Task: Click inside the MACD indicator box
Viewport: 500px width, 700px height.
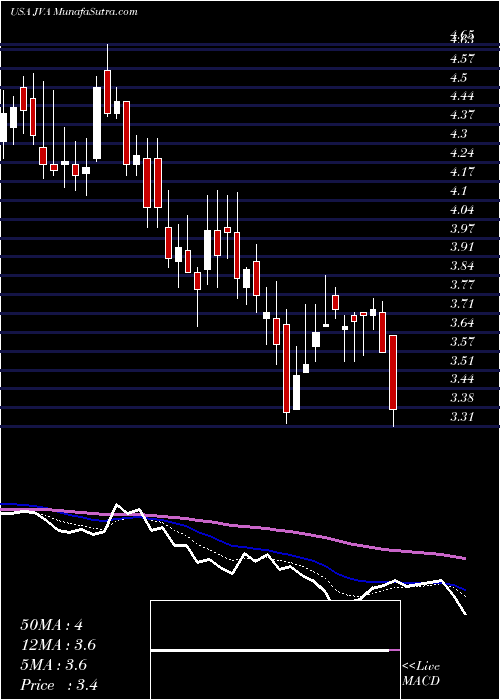Action: pos(275,650)
